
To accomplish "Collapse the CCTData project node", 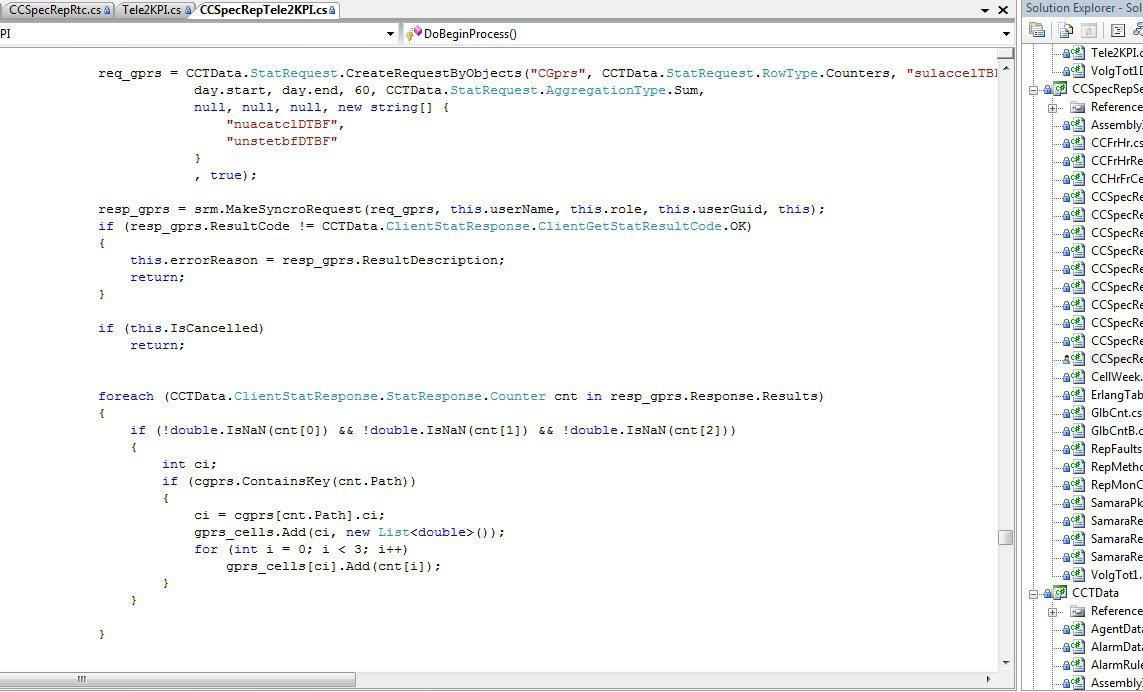I will [x=1034, y=594].
